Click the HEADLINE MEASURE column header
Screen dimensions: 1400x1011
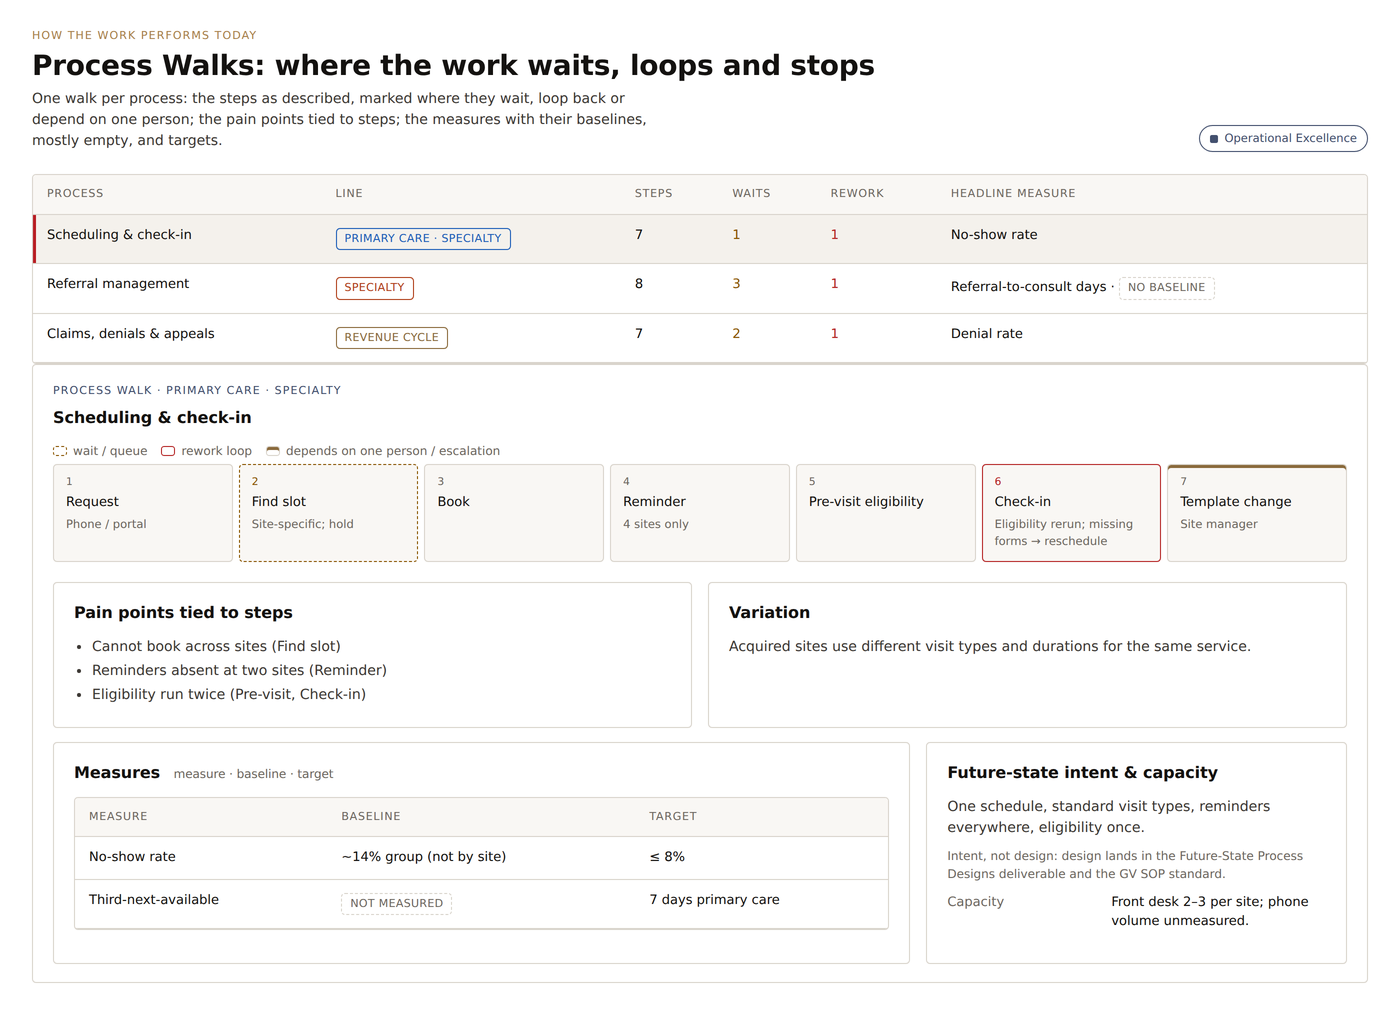click(x=1013, y=194)
